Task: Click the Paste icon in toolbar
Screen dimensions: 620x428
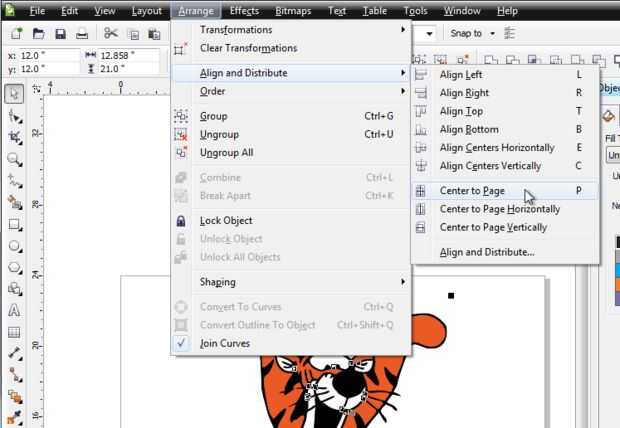Action: coord(154,34)
